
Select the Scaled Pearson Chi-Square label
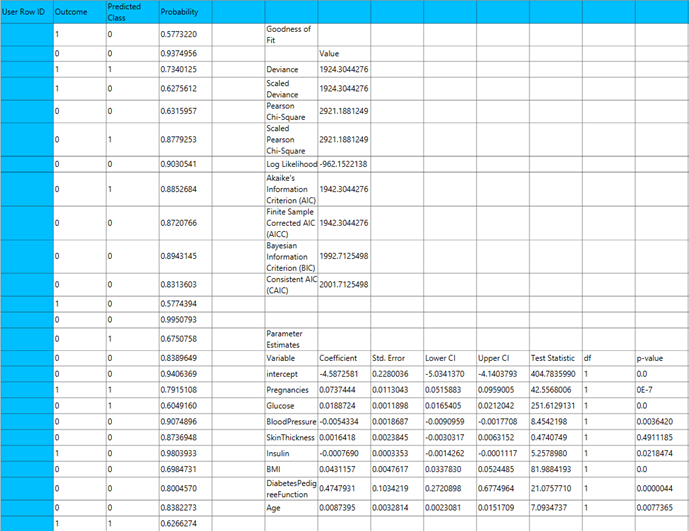291,139
